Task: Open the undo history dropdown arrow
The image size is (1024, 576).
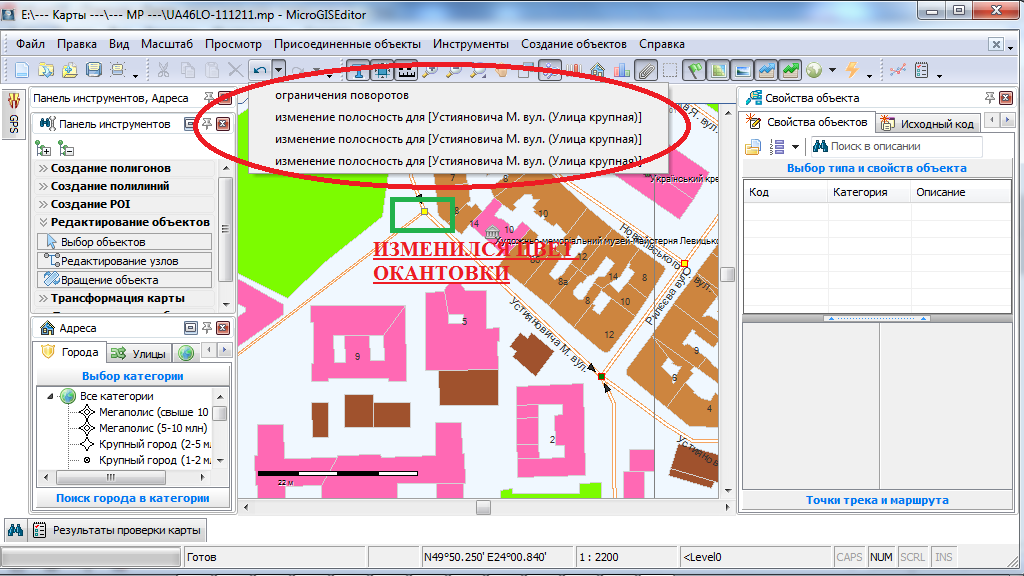Action: [x=279, y=70]
